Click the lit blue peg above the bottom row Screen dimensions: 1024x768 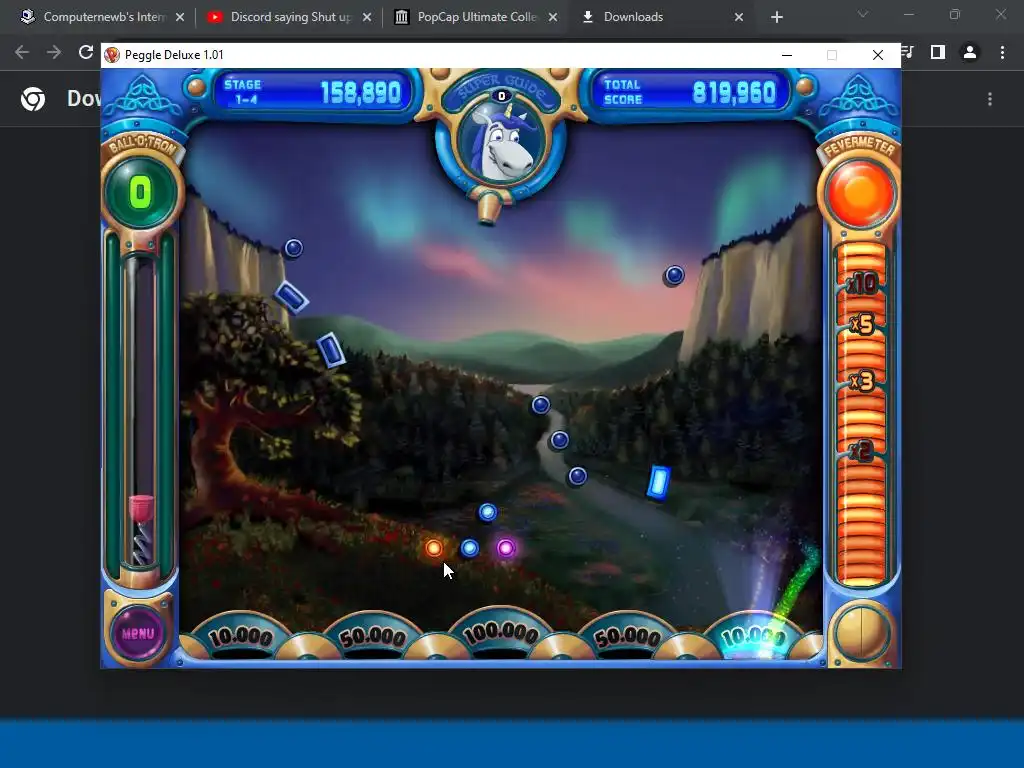(x=487, y=513)
